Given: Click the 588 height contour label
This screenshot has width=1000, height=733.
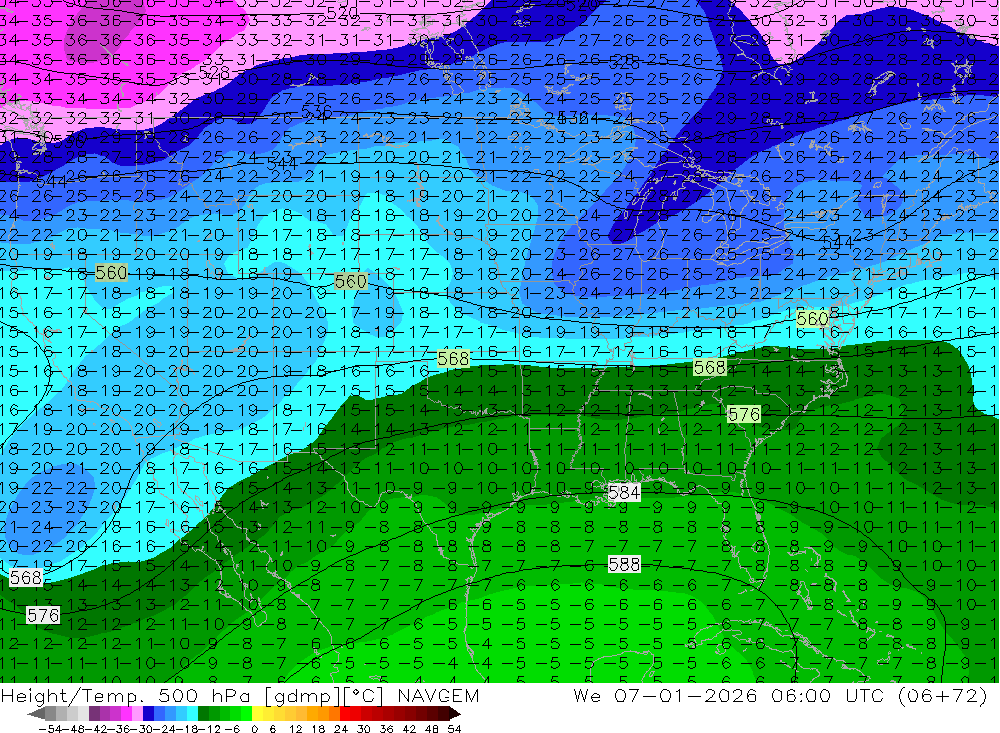Looking at the screenshot, I should [x=624, y=565].
